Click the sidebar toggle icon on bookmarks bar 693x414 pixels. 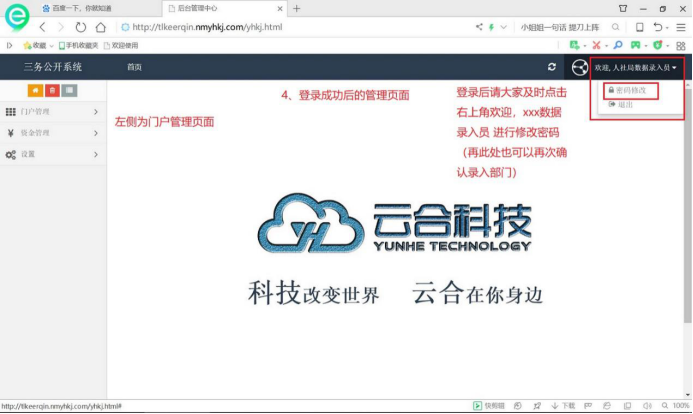pyautogui.click(x=9, y=45)
